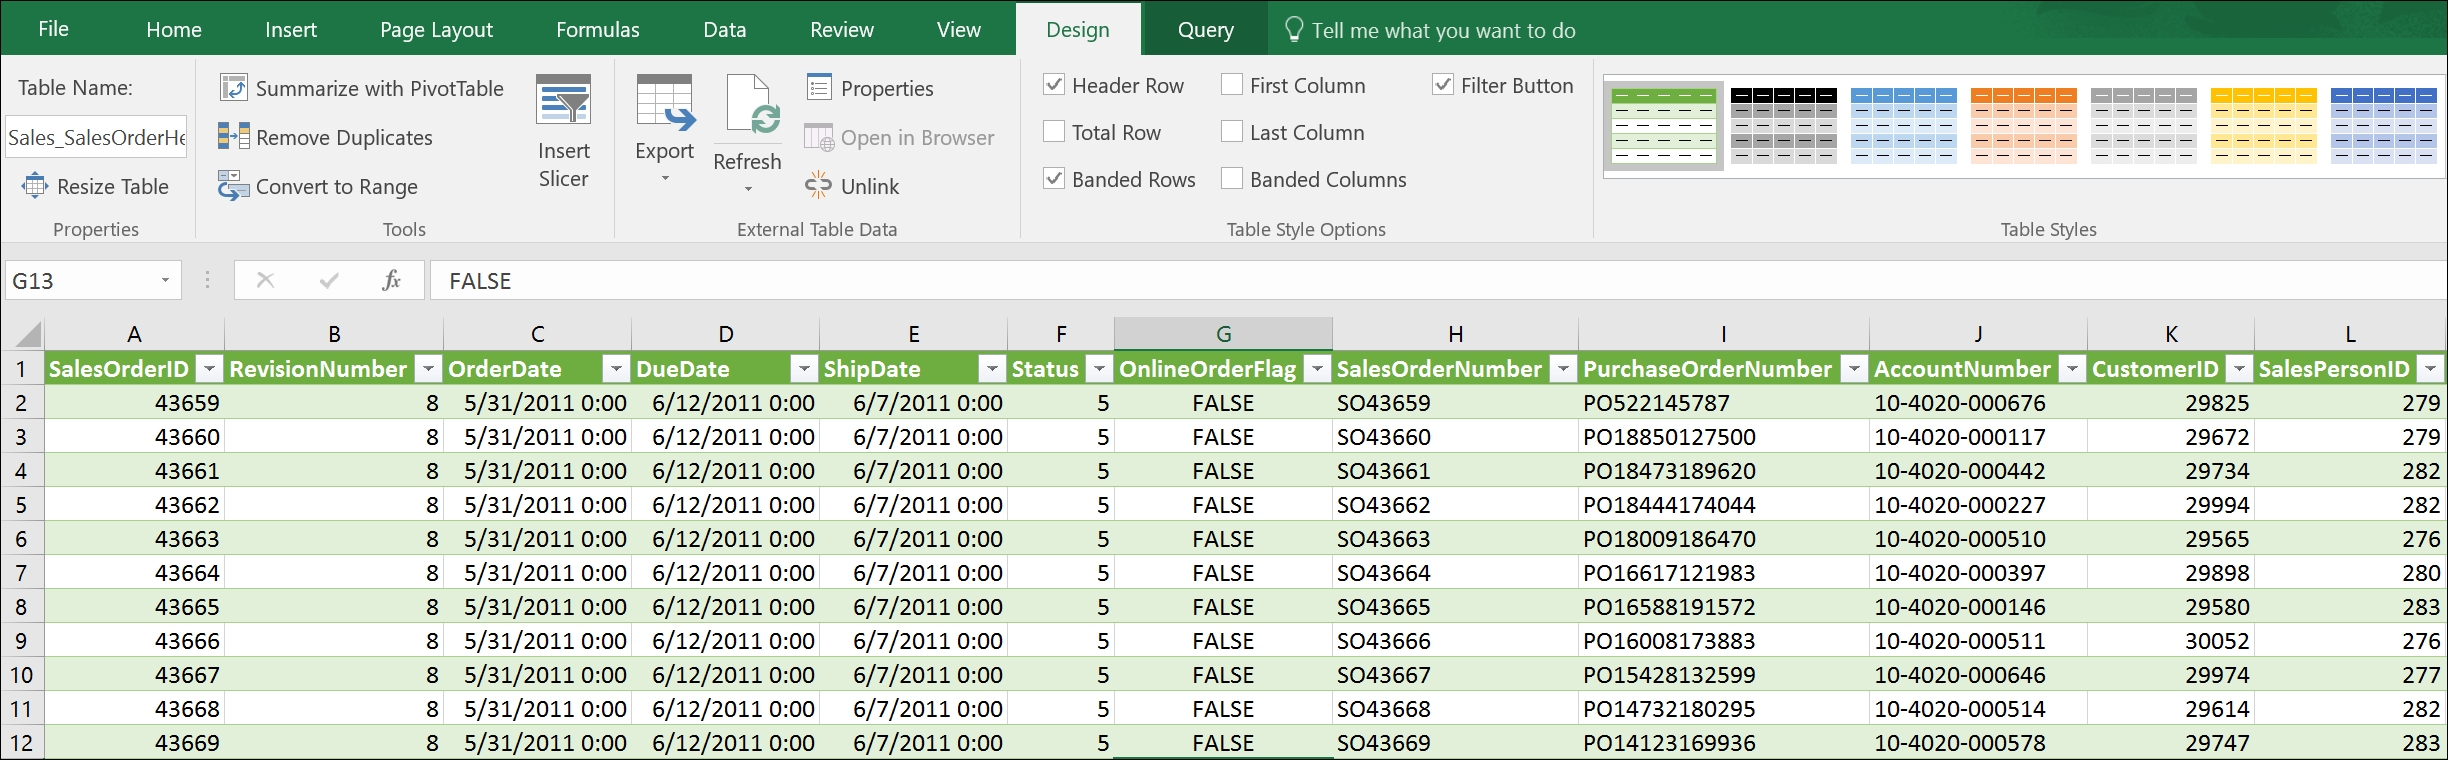Open the SalesOrderID filter dropdown
This screenshot has width=2448, height=760.
(x=209, y=369)
